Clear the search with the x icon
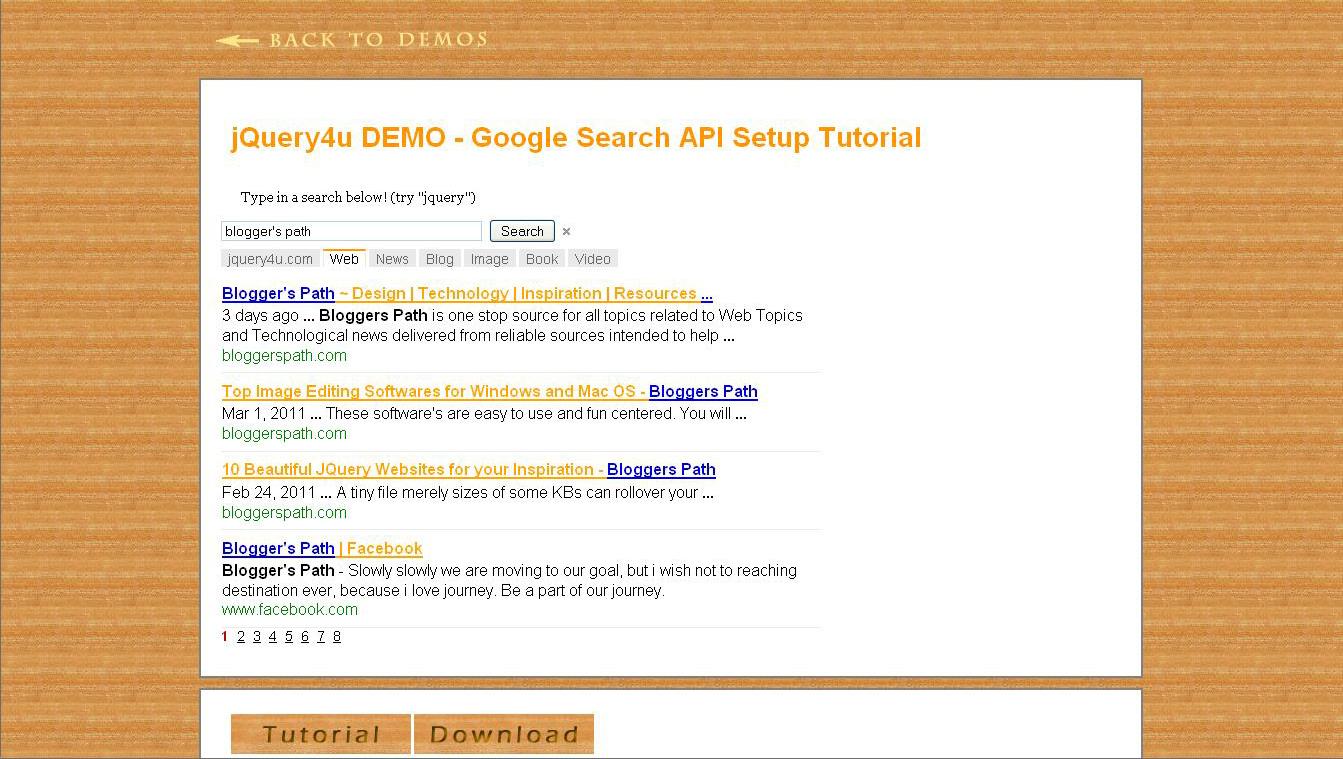 566,232
